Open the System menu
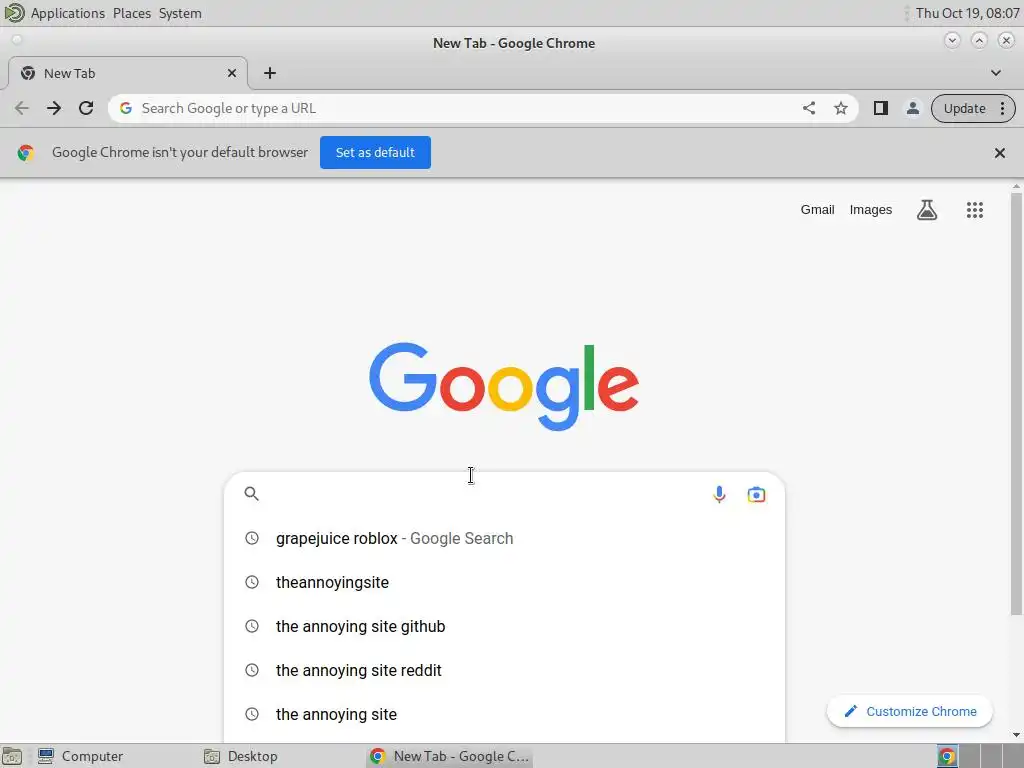The width and height of the screenshot is (1024, 768). click(180, 13)
